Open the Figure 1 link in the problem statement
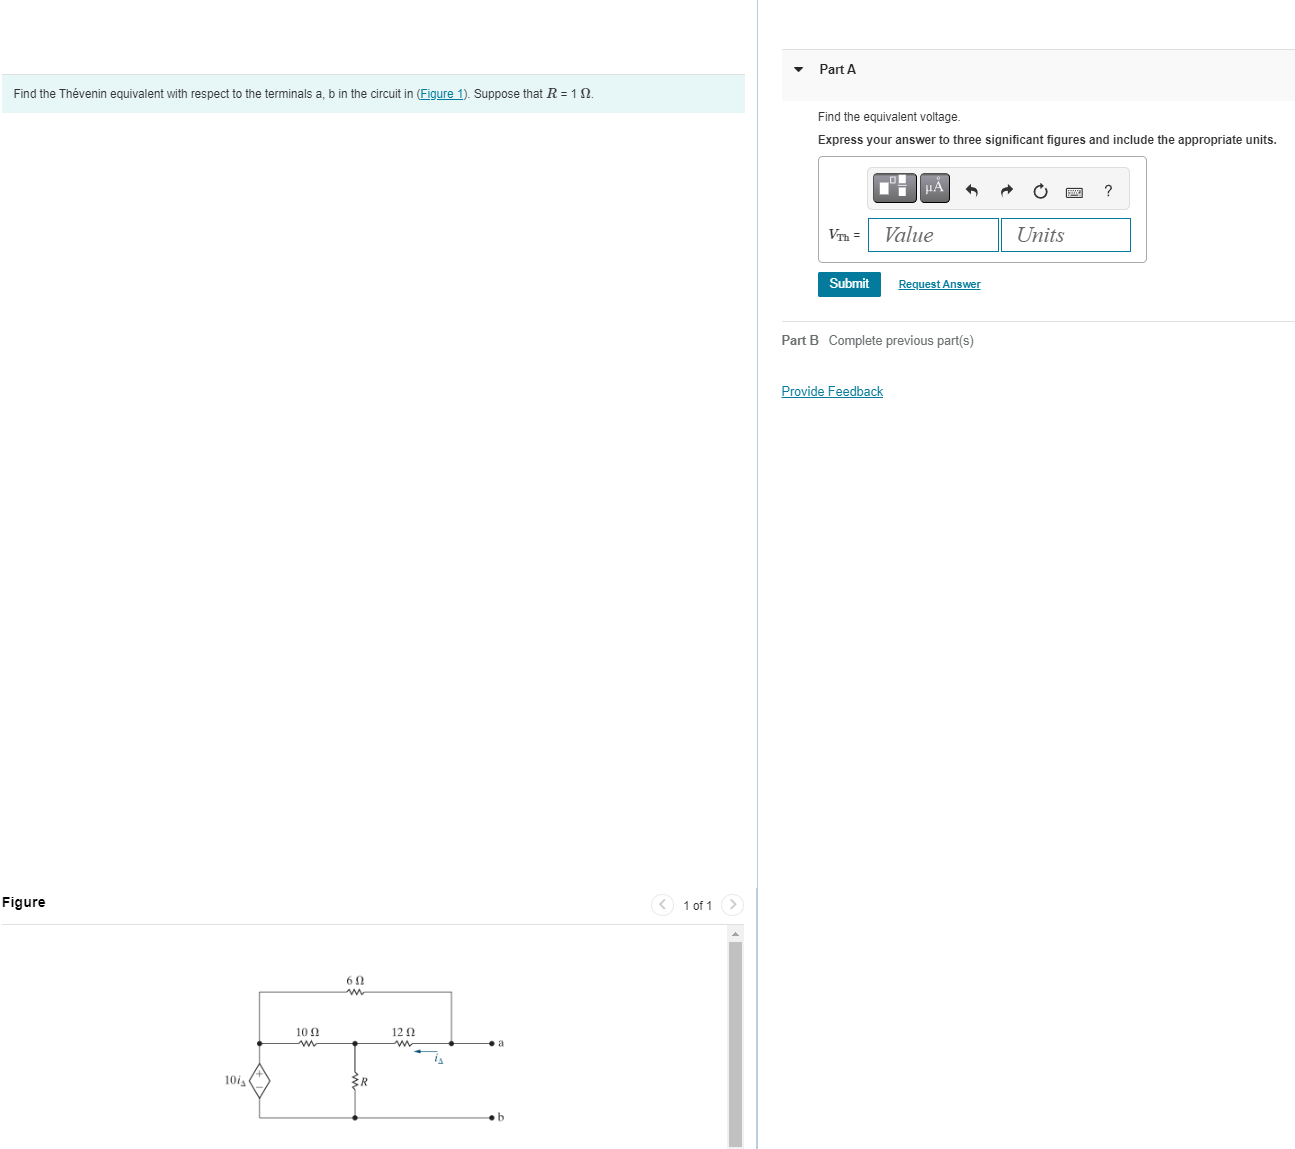This screenshot has height=1149, width=1295. click(x=441, y=93)
